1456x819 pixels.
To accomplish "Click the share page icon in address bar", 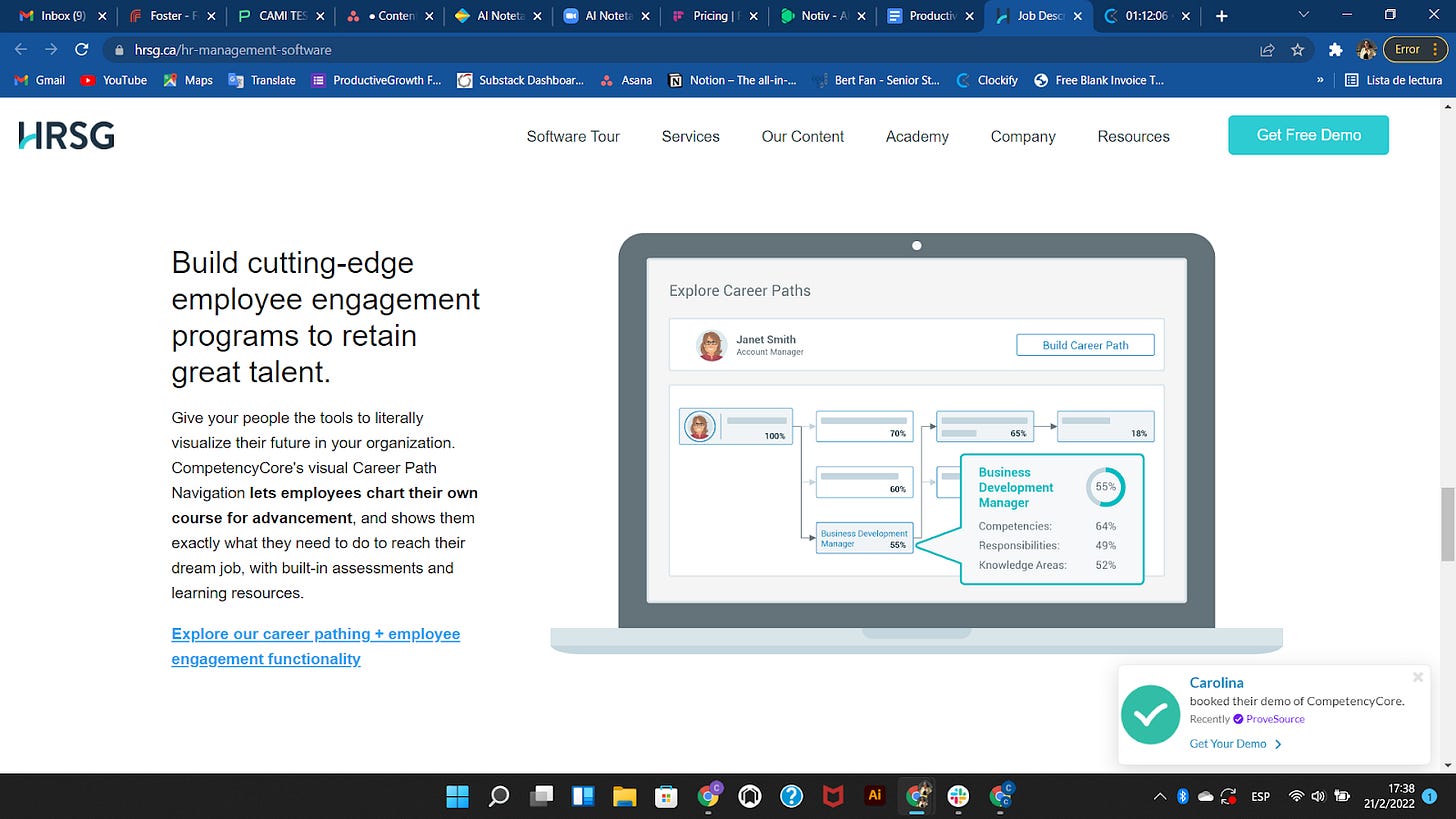I will [x=1267, y=49].
